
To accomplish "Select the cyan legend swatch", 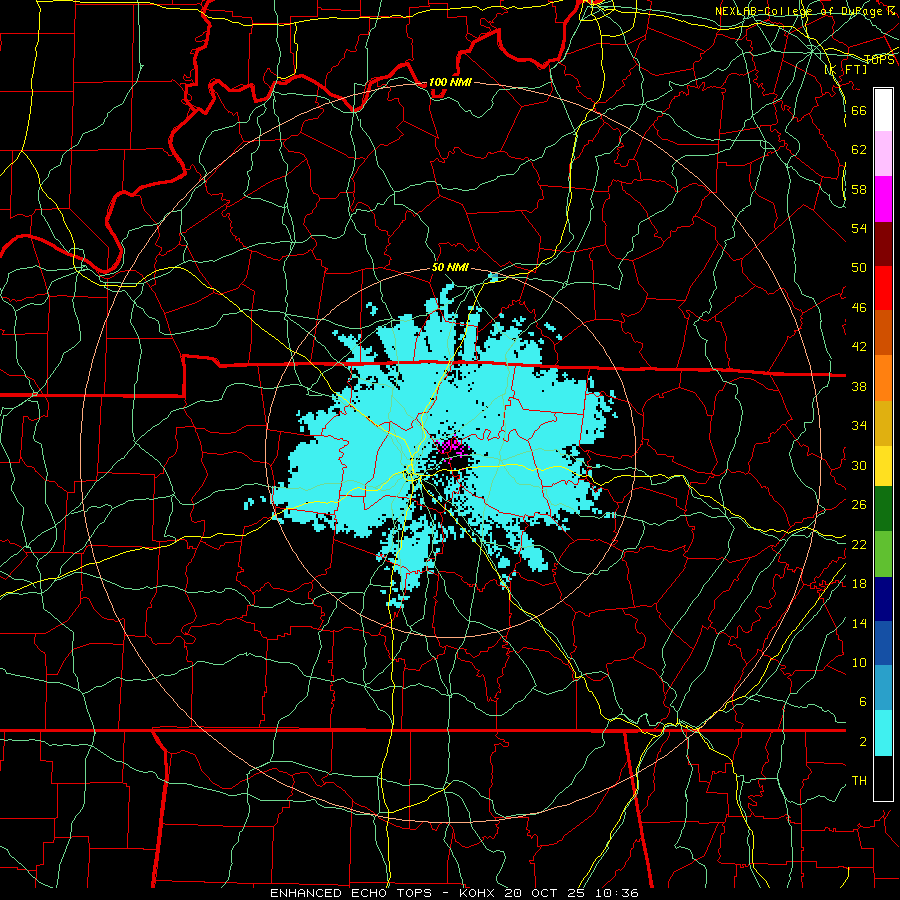I will tap(883, 733).
